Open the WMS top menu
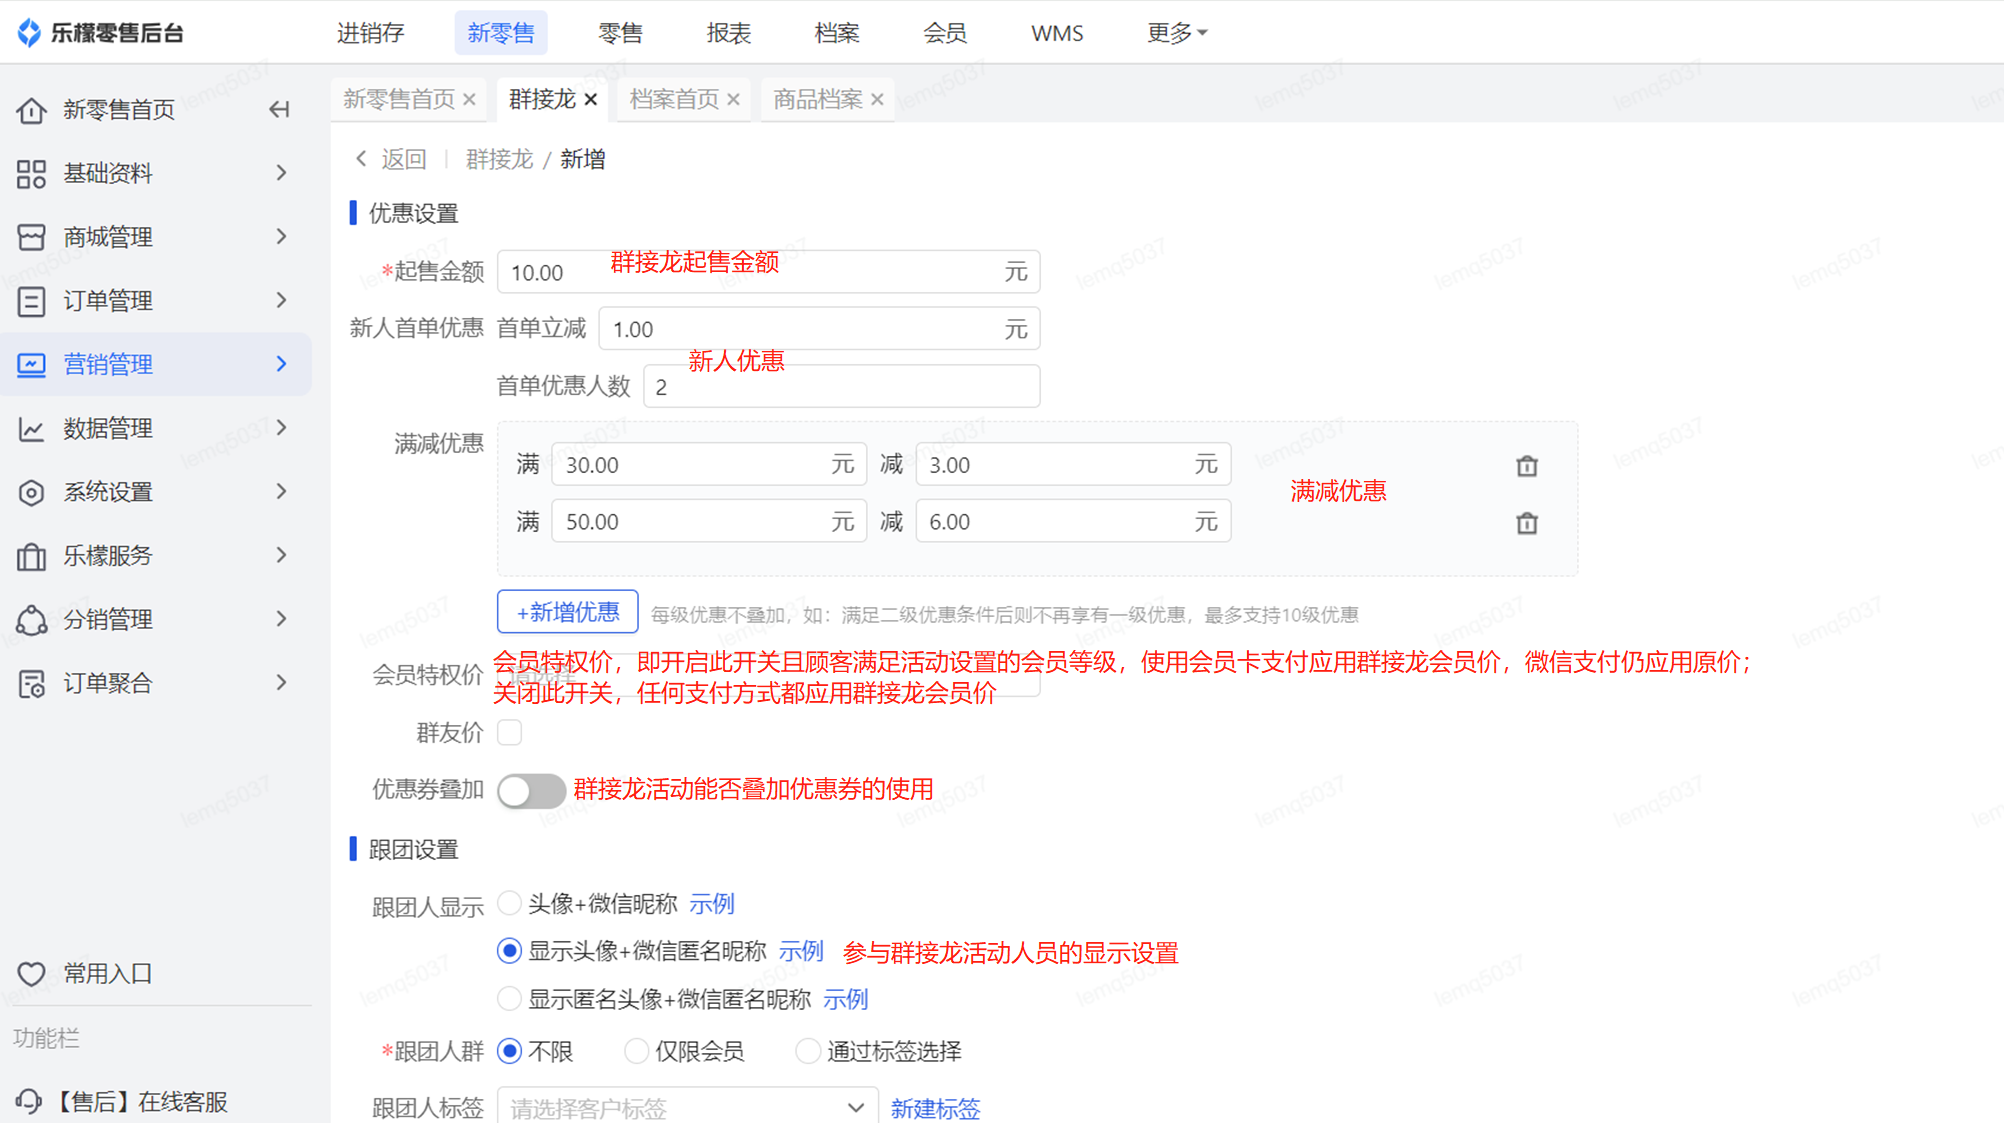Screen dimensions: 2004x1131 coord(1057,33)
